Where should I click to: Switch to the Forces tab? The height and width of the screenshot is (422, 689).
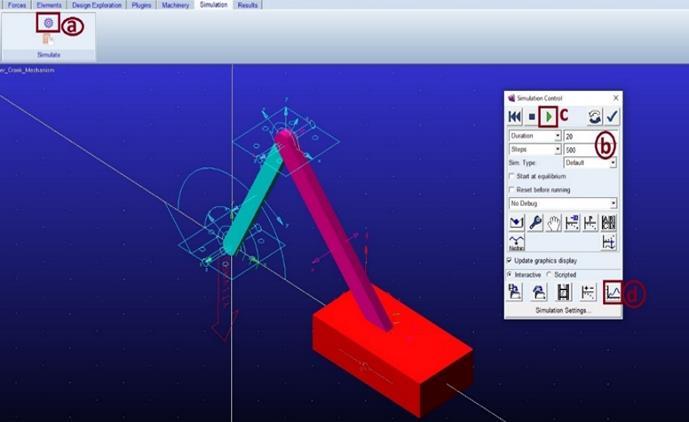(17, 5)
